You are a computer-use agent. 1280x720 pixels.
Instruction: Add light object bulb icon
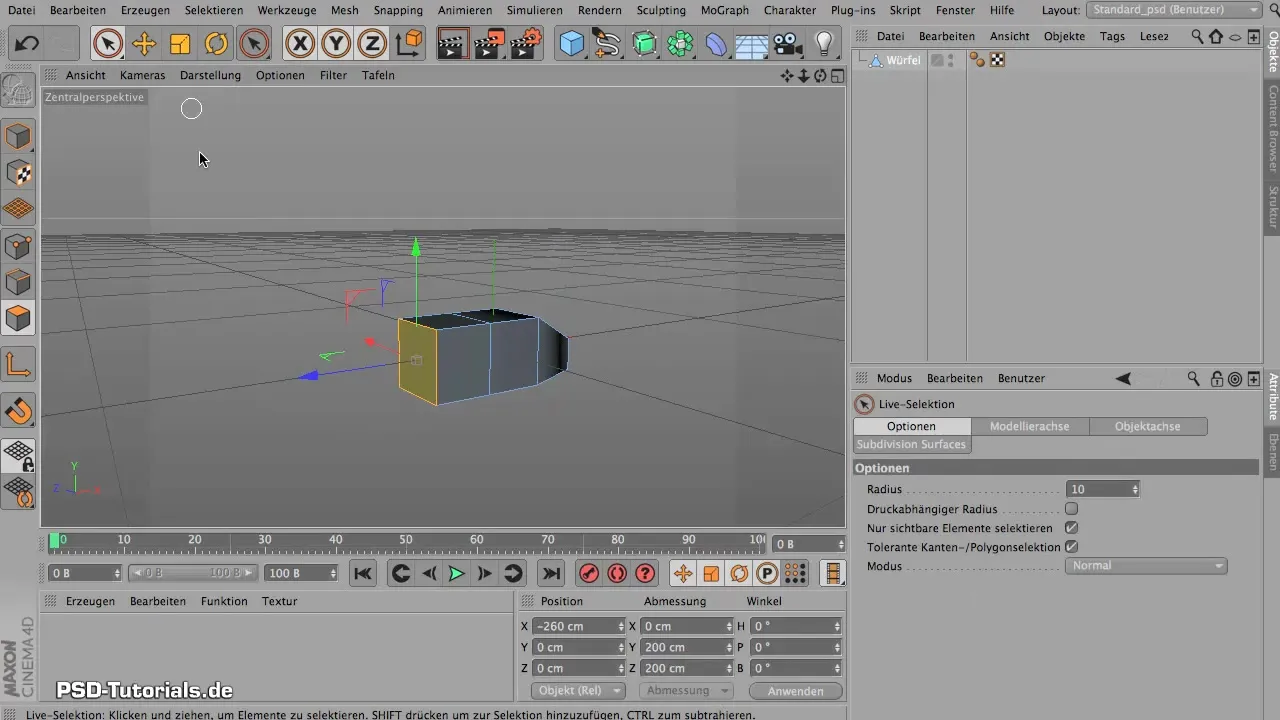click(823, 44)
